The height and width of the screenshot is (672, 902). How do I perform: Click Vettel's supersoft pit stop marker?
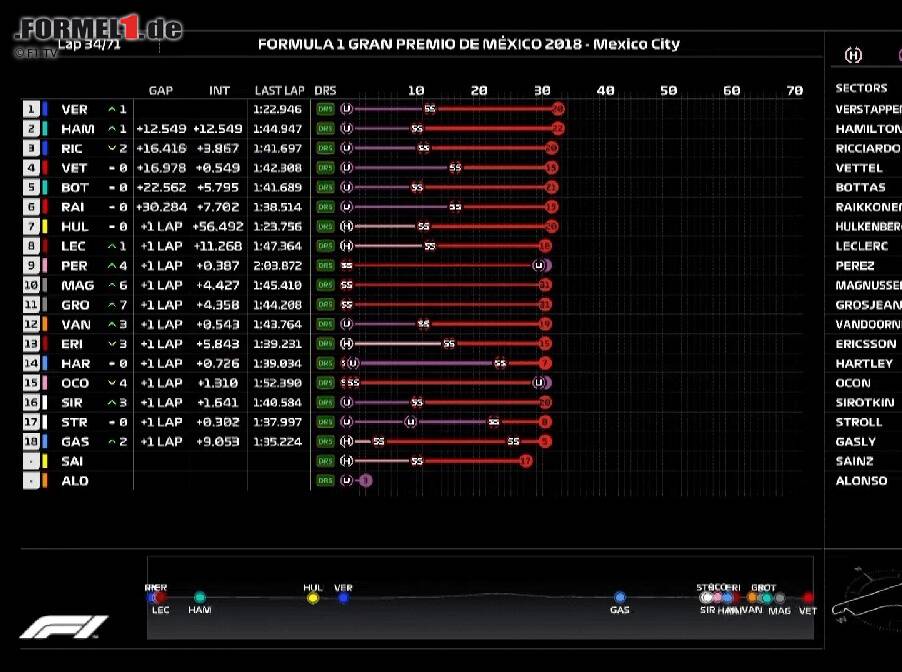[455, 167]
